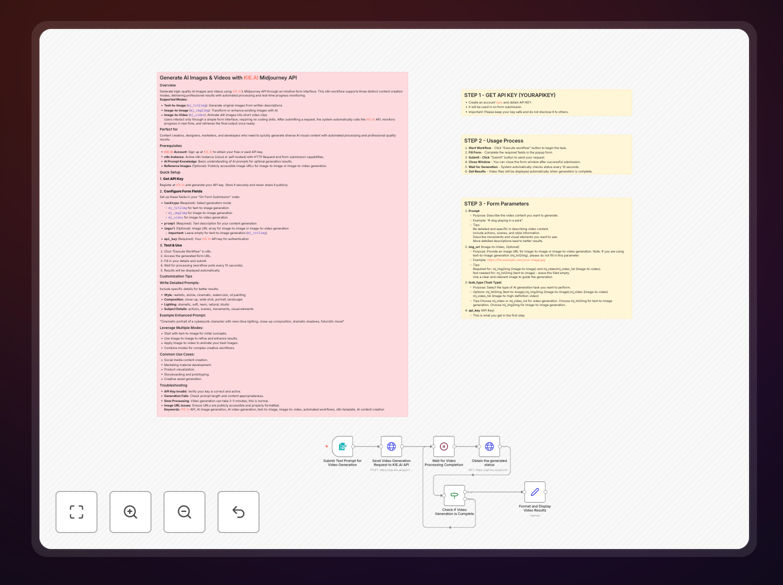This screenshot has height=585, width=783.
Task: Click the 'Prerequisites' heading in the pink note
Action: tap(171, 146)
